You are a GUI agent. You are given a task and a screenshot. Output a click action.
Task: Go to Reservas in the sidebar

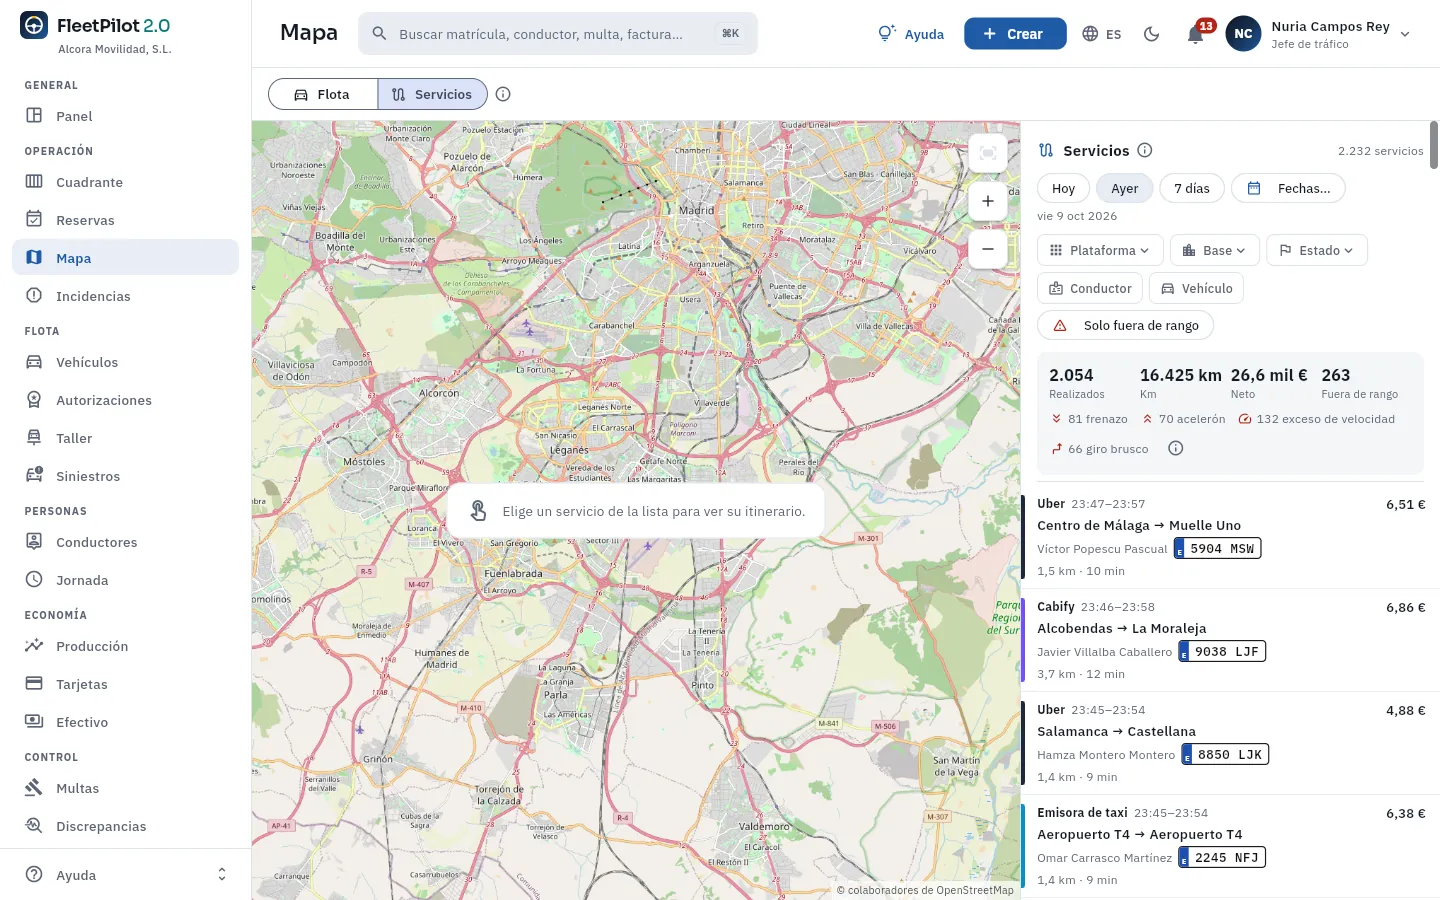[126, 220]
